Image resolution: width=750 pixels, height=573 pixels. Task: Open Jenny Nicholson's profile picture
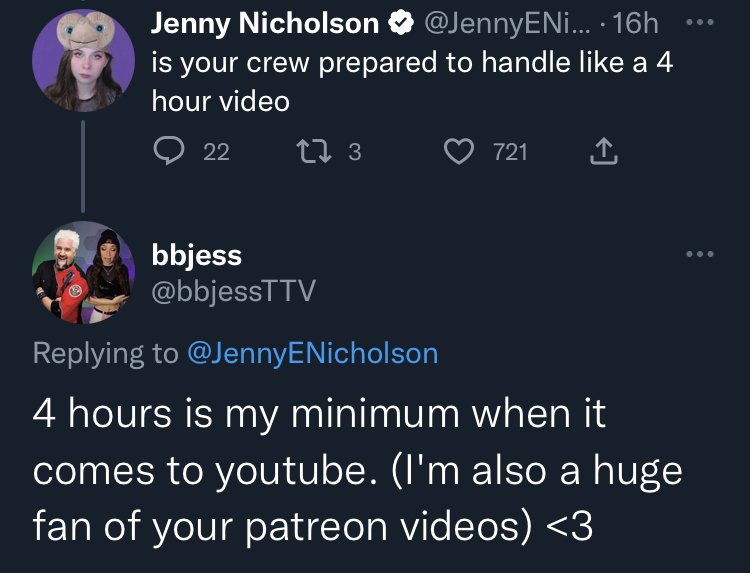point(83,61)
